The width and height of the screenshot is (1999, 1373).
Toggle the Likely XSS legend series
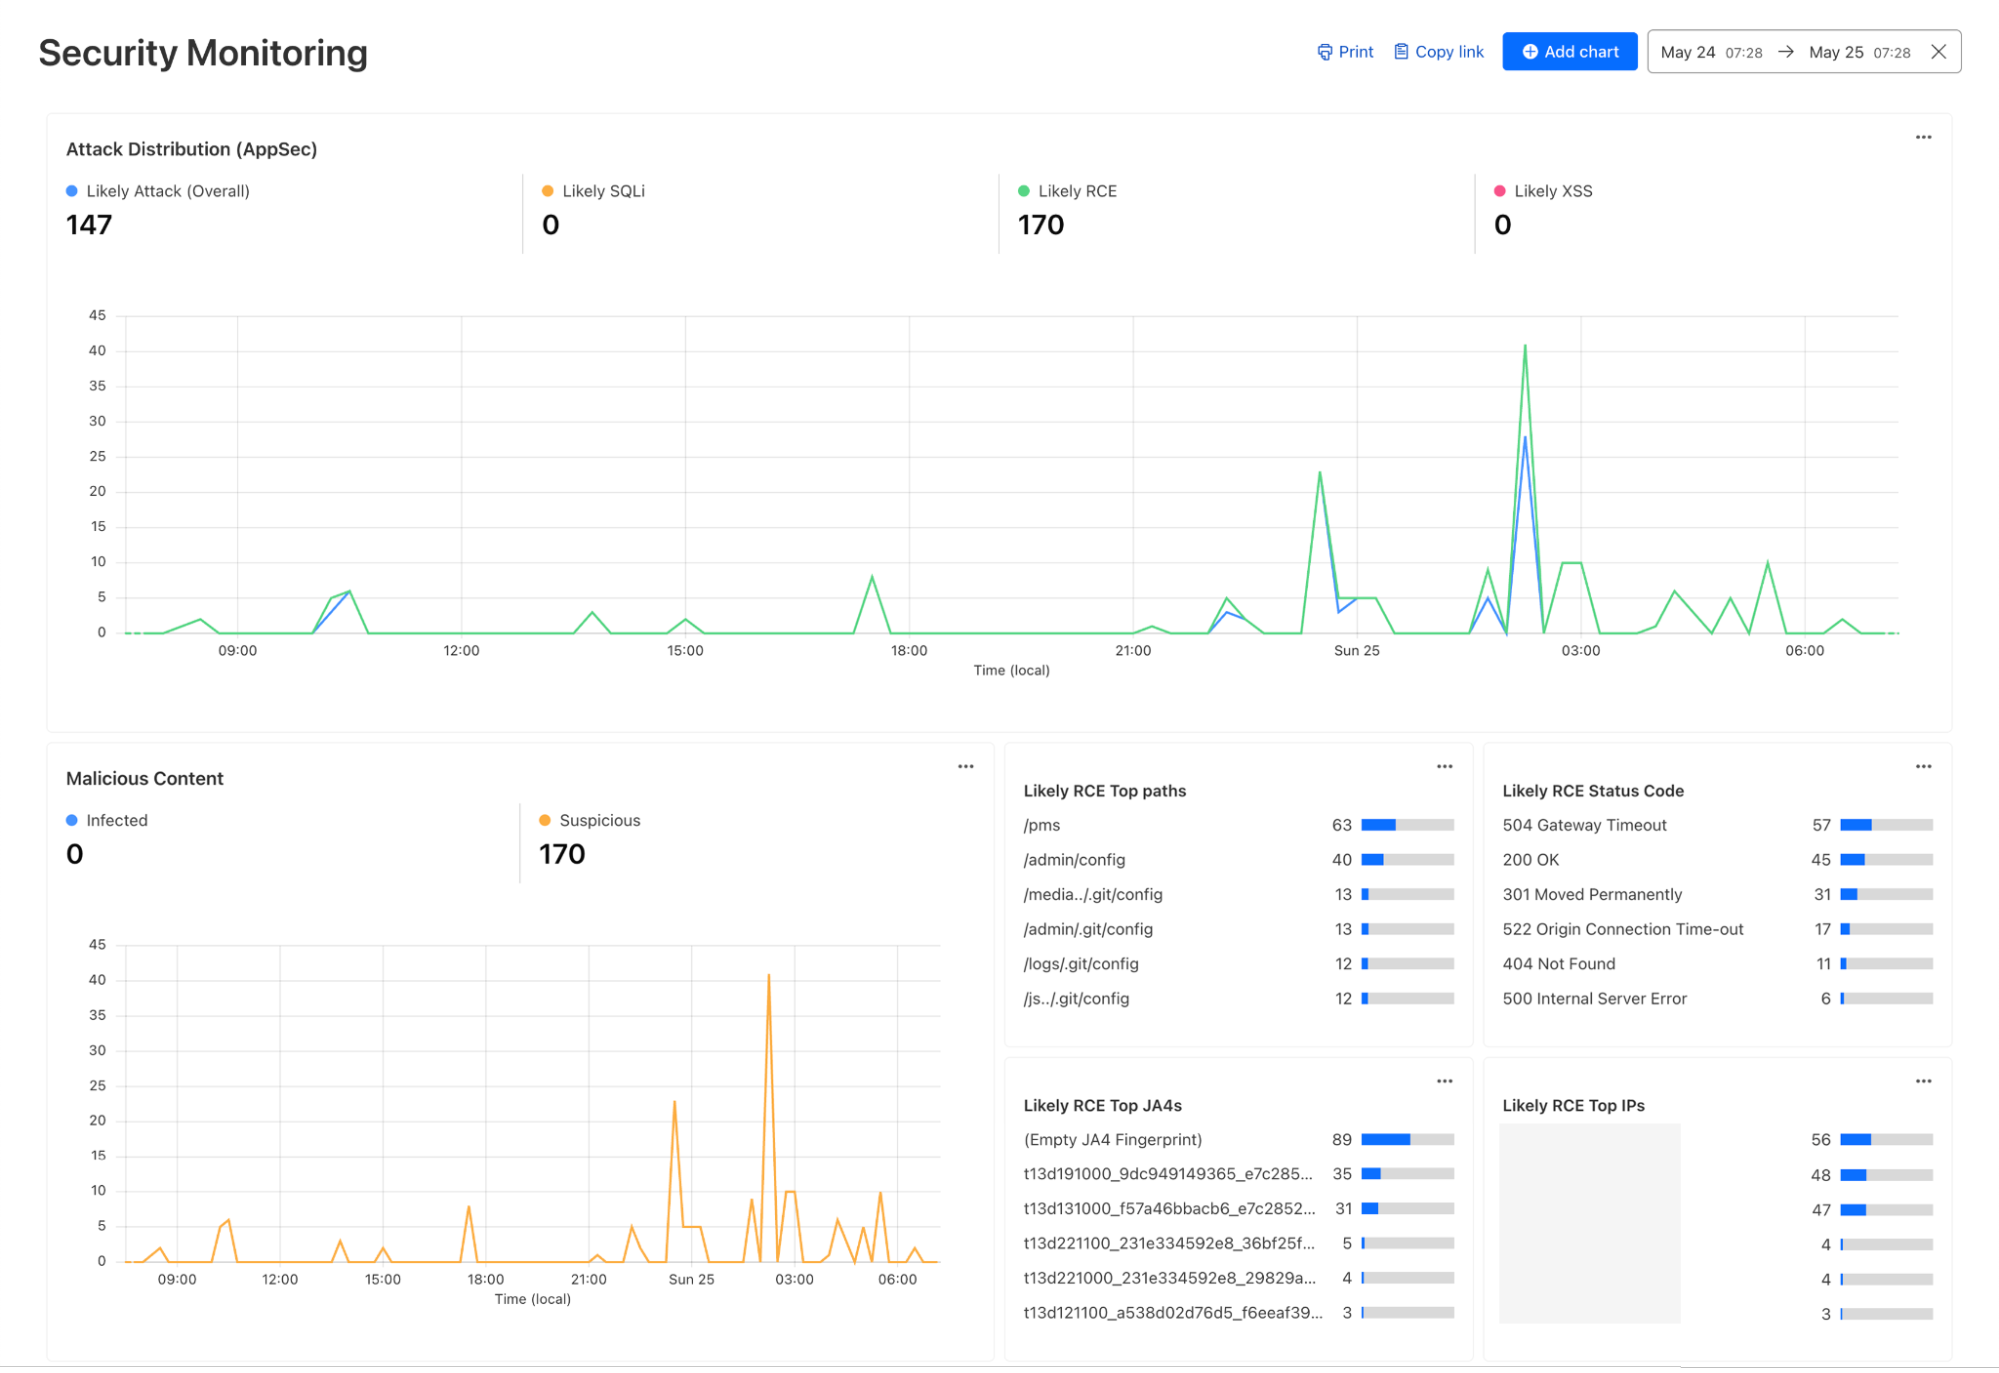[1543, 191]
